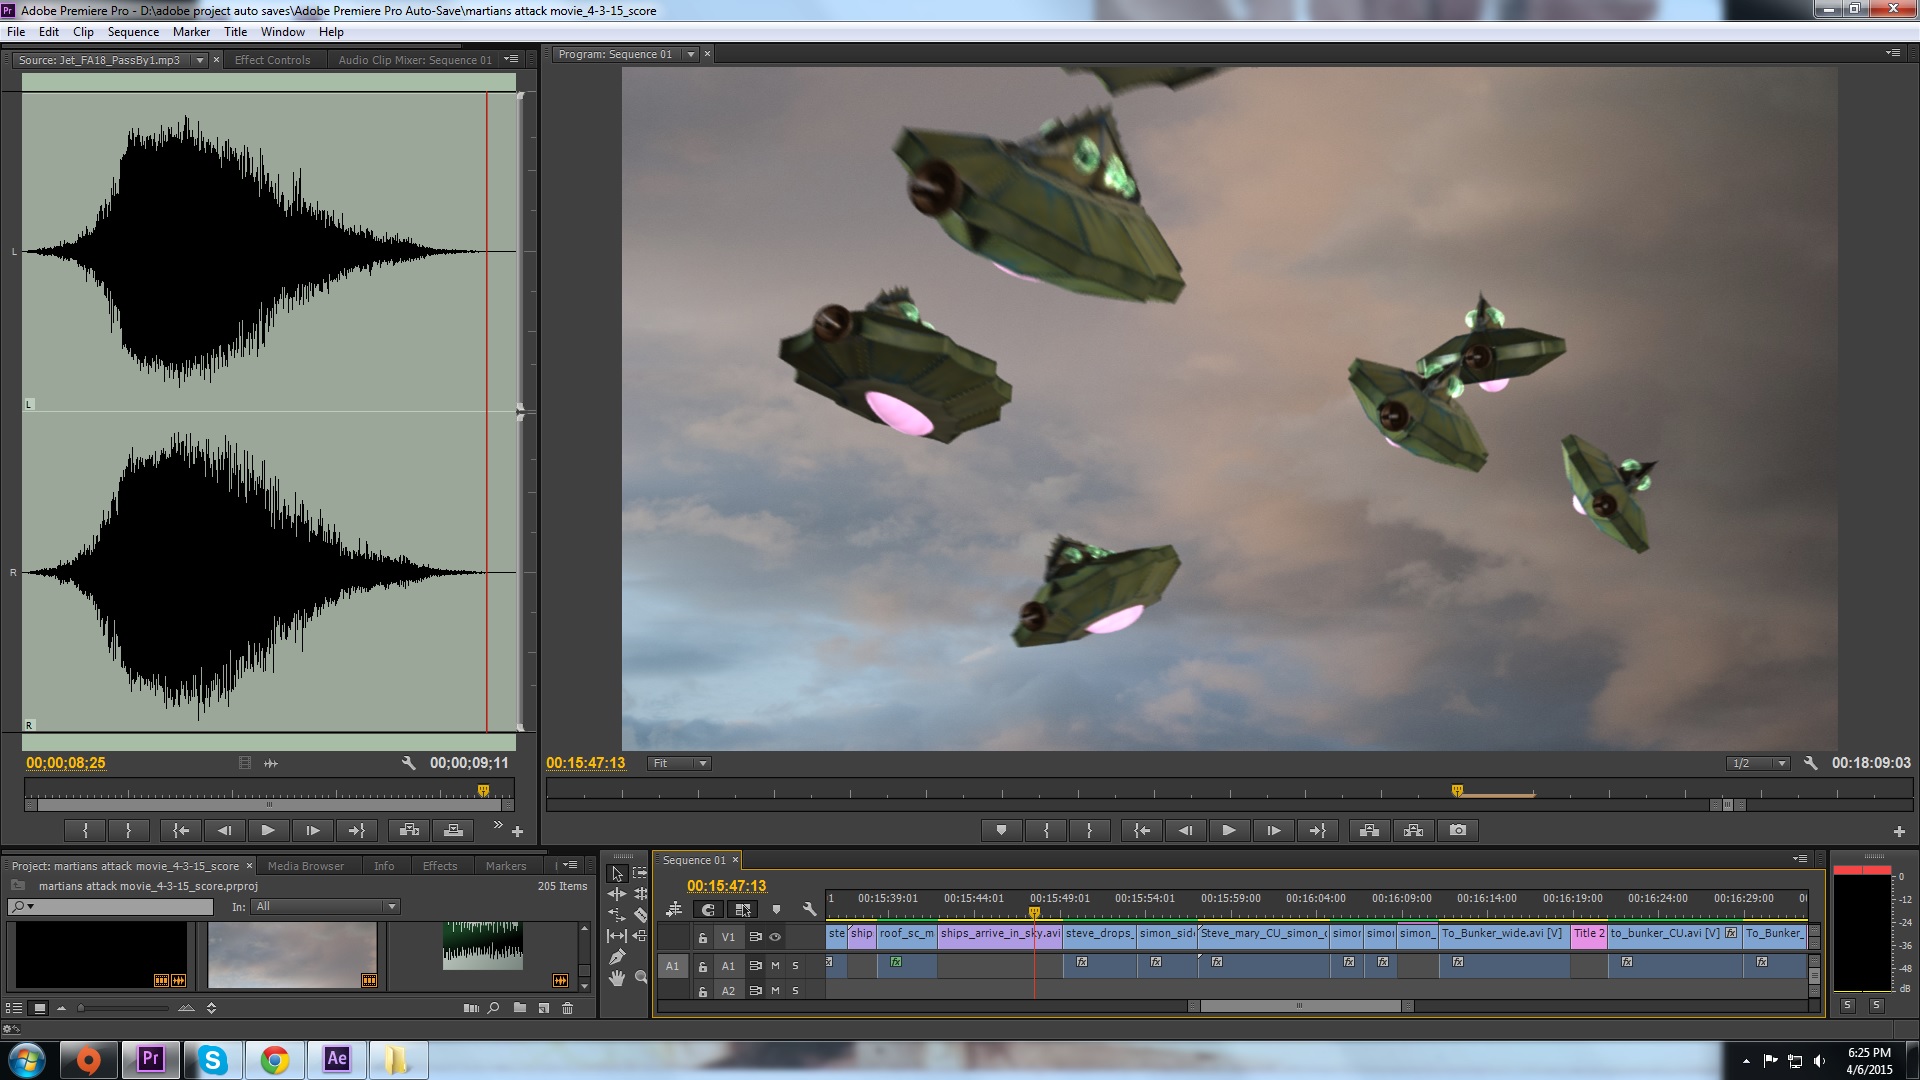Viewport: 1920px width, 1080px height.
Task: Mute audio track A2
Action: [x=775, y=991]
